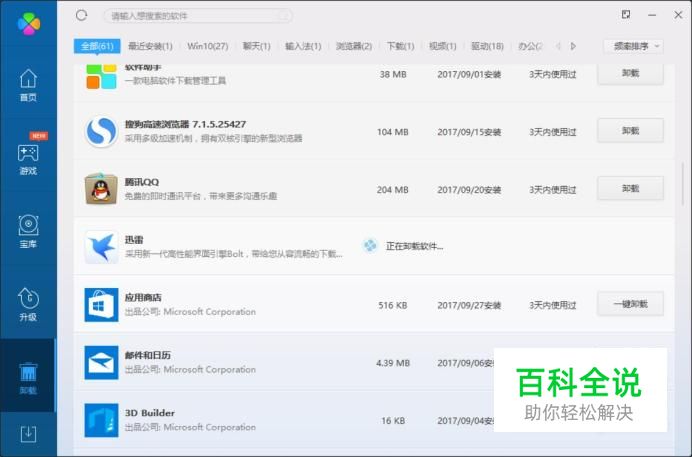Click the 2017/09/15 install date
The image size is (692, 457).
pos(469,132)
